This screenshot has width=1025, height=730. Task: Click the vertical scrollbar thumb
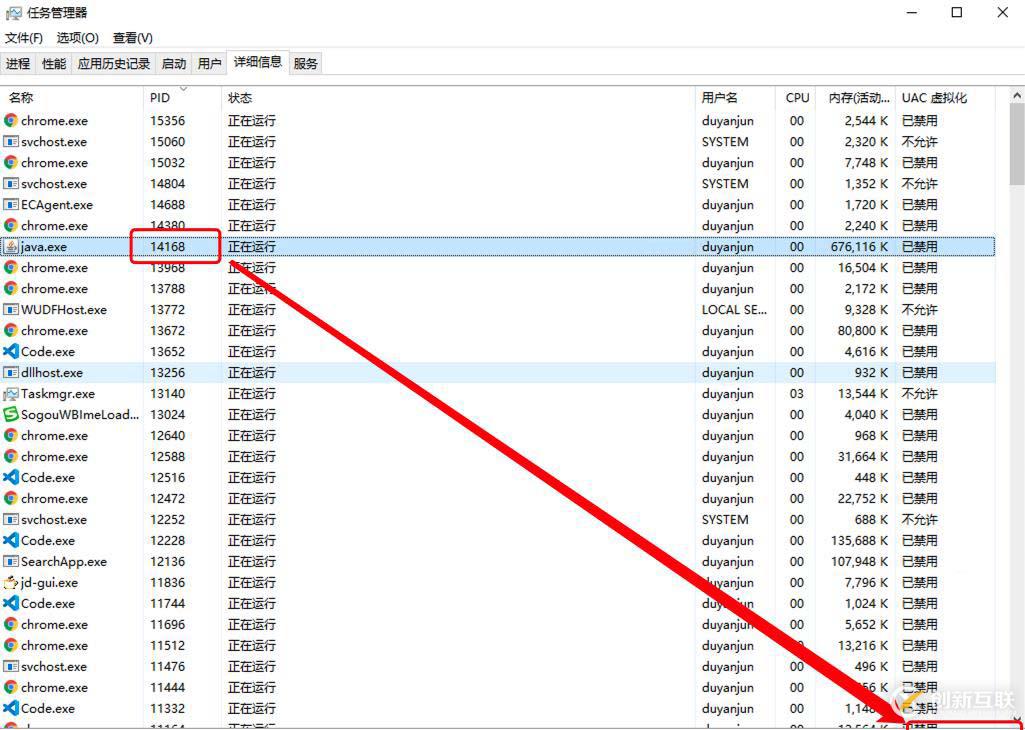(1017, 146)
